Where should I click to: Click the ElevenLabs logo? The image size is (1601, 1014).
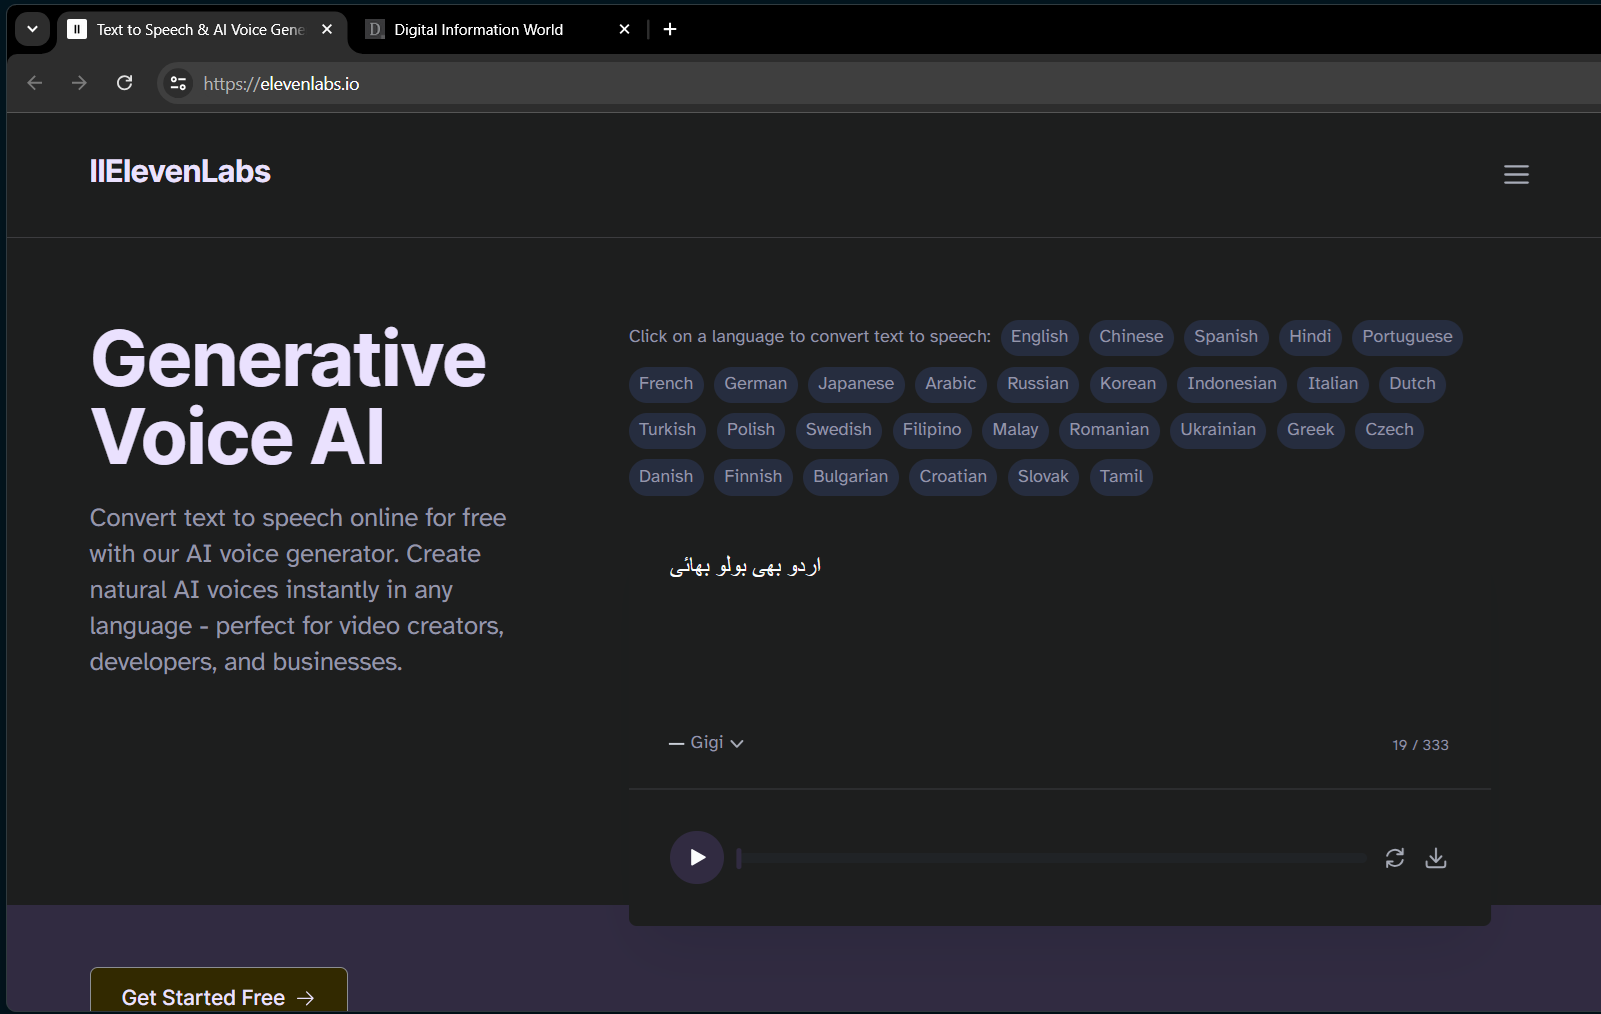[x=180, y=171]
